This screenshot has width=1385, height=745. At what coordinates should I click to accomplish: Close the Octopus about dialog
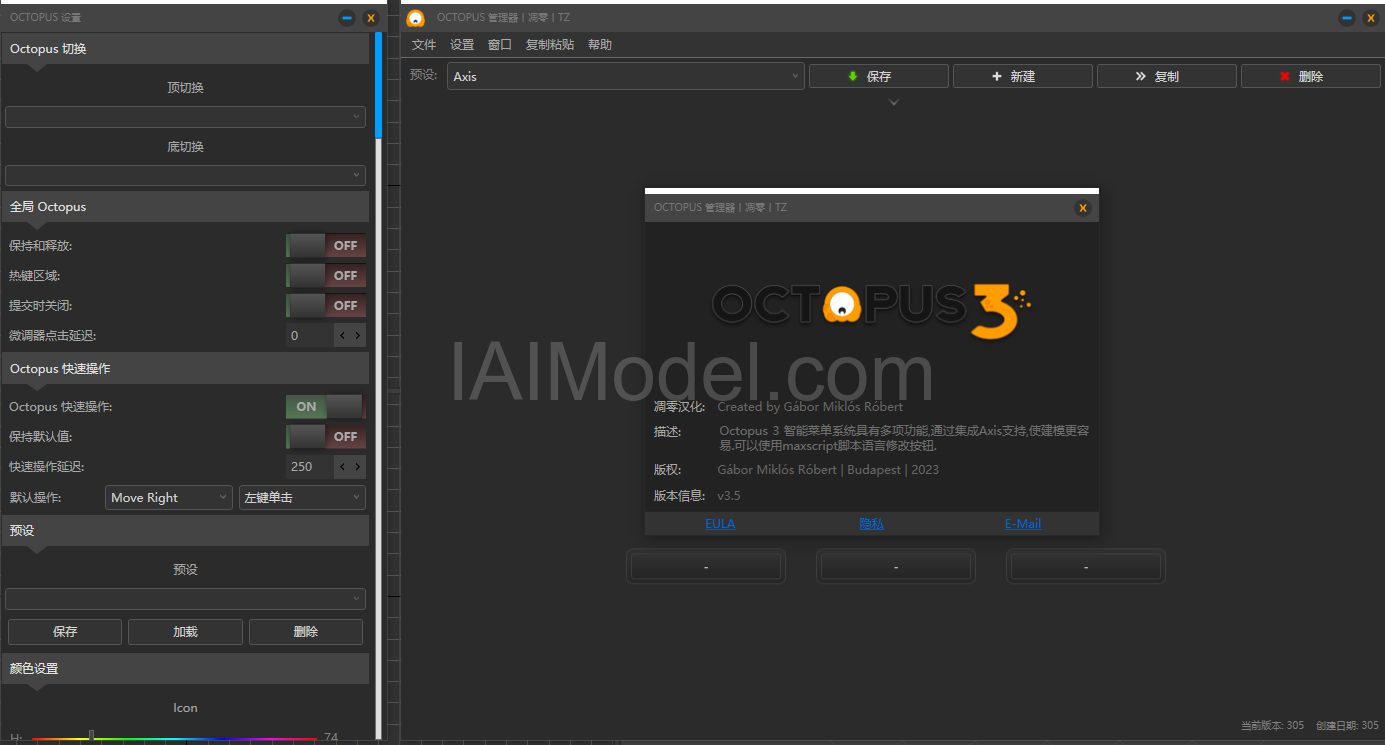click(x=1082, y=208)
